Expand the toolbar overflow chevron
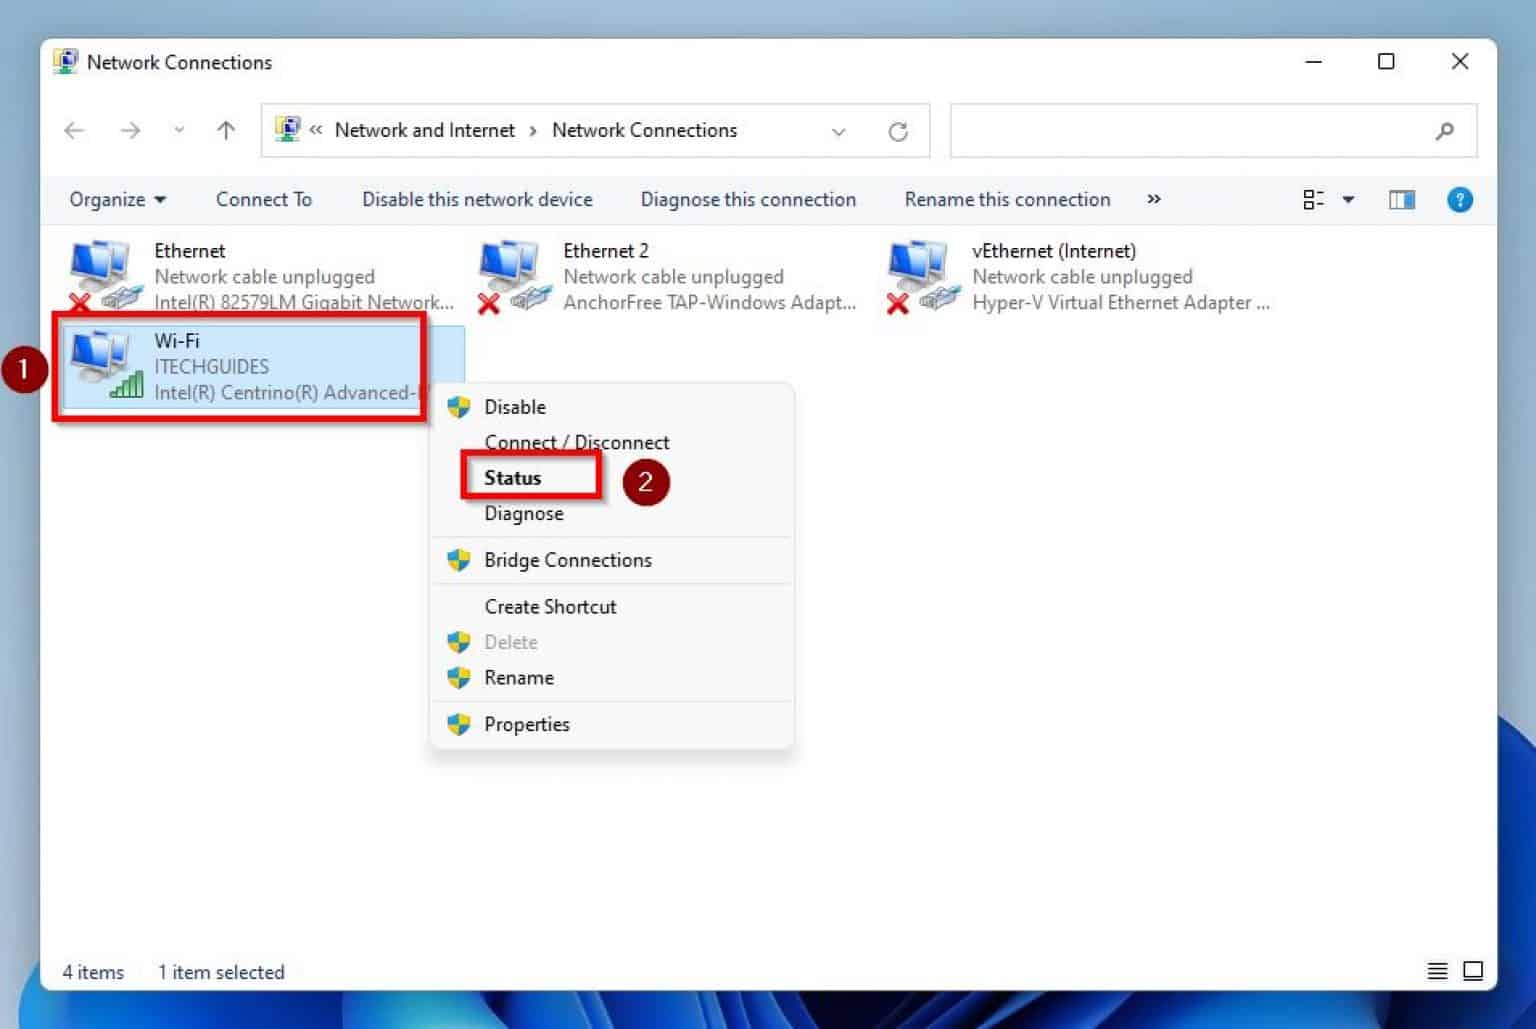 (1154, 199)
